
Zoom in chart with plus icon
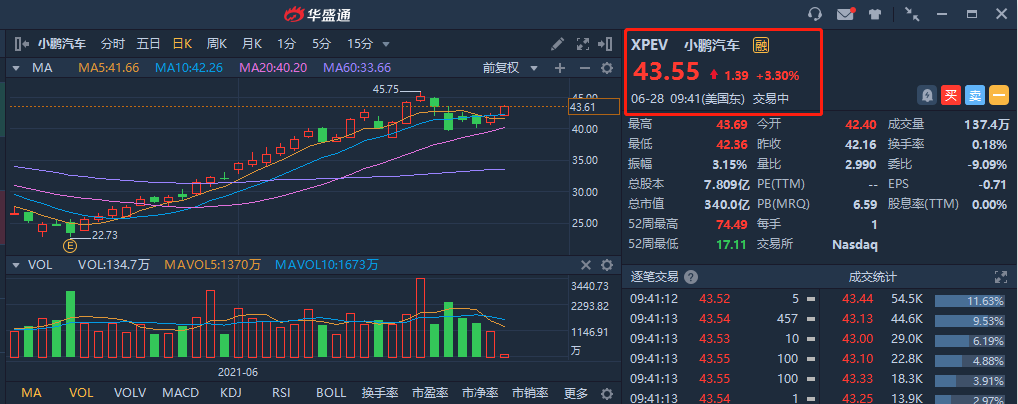click(560, 68)
